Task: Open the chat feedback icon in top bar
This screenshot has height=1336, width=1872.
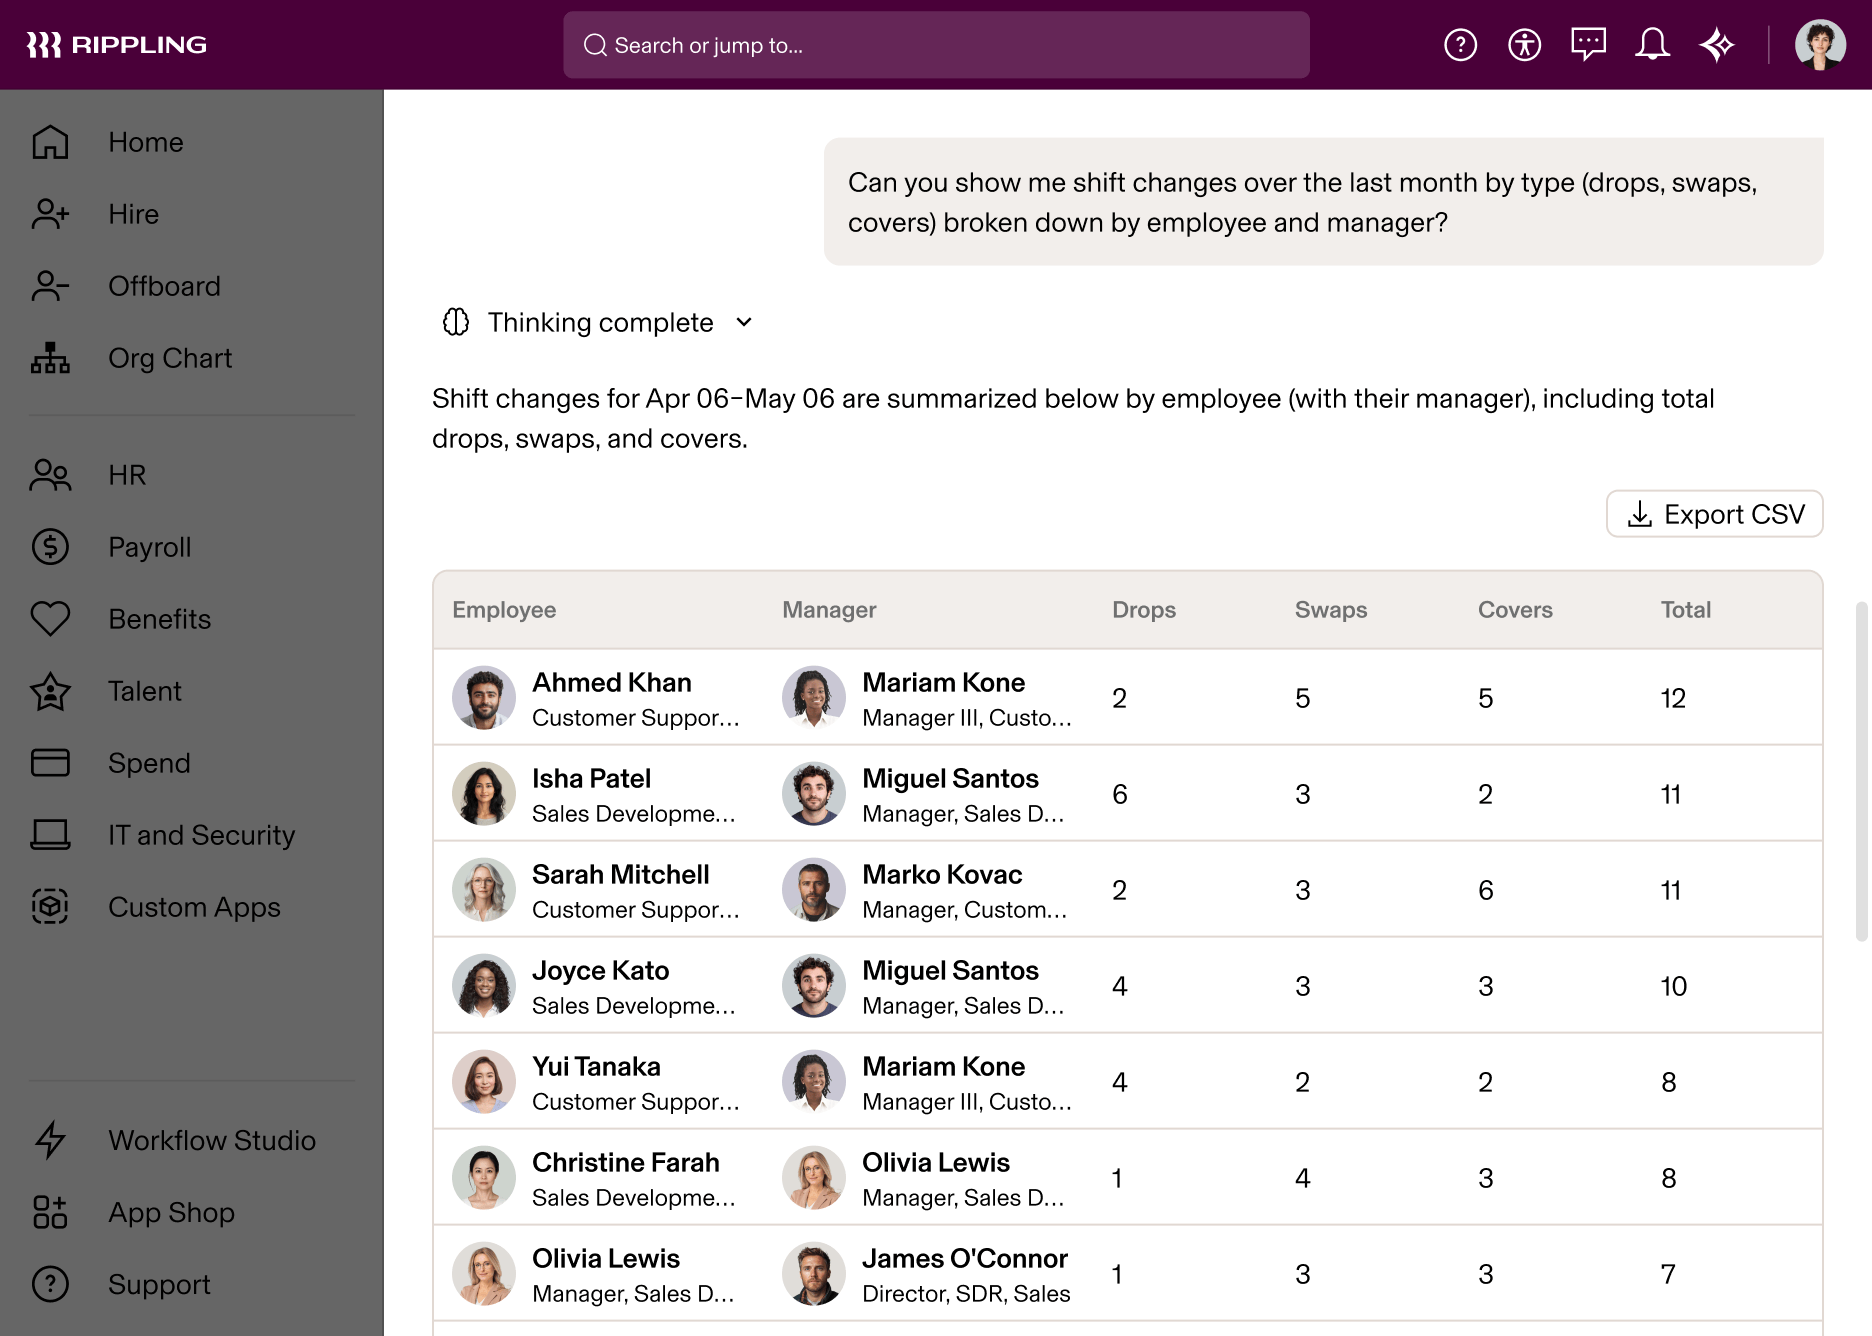Action: tap(1588, 45)
